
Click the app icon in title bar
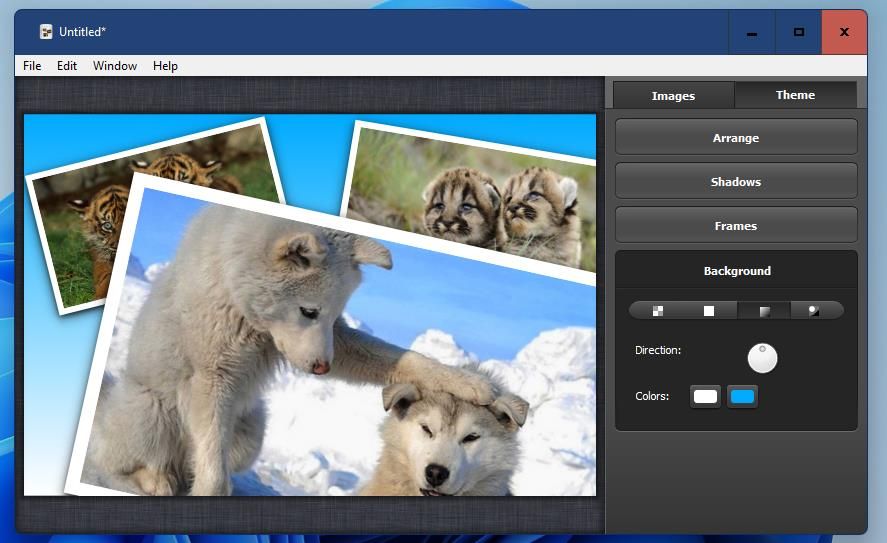tap(46, 32)
